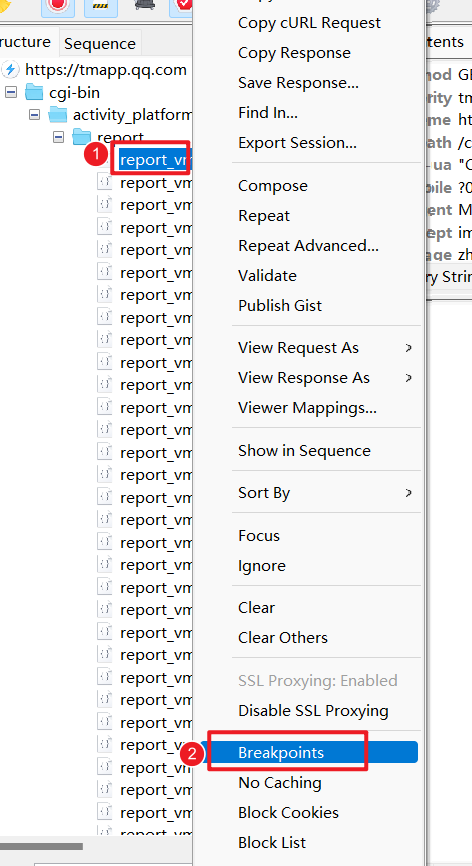The image size is (472, 866).
Task: Click the report folder icon
Action: [82, 136]
